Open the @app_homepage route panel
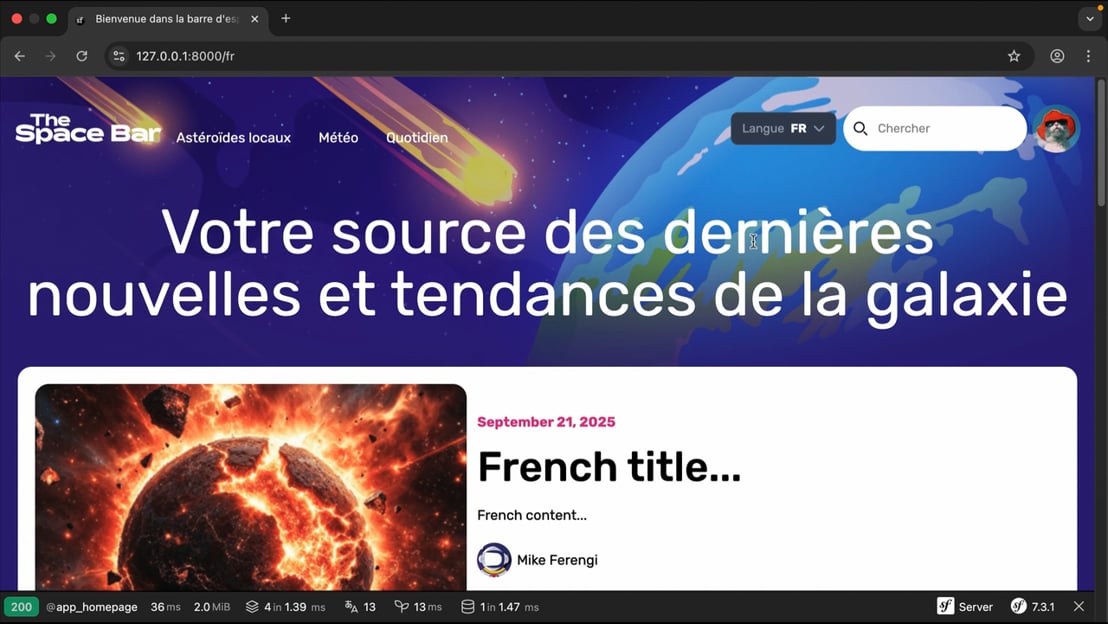Screen dimensions: 1108x624 point(92,607)
